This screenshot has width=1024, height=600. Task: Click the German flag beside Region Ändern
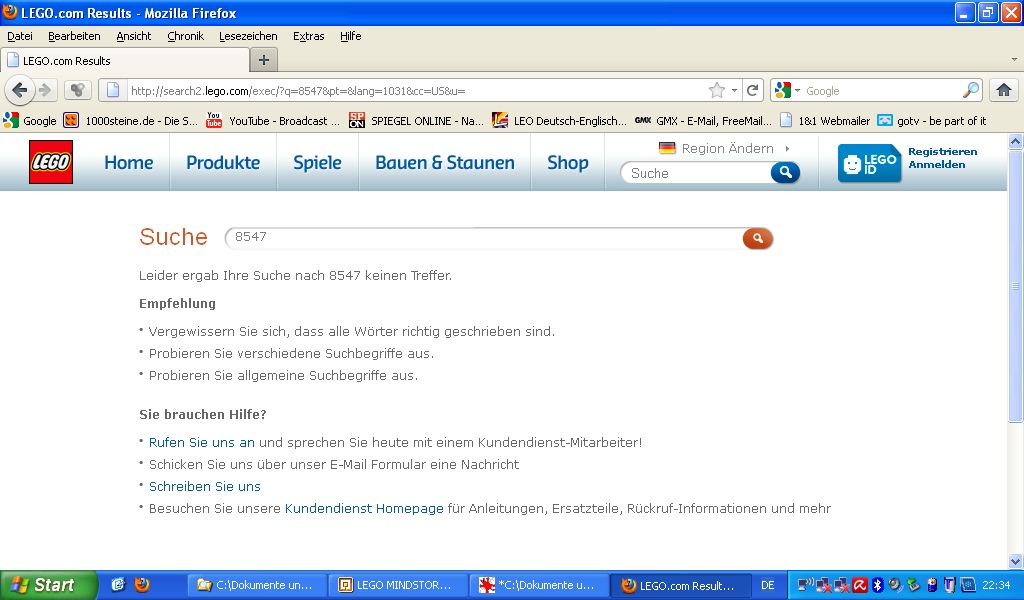pos(665,147)
